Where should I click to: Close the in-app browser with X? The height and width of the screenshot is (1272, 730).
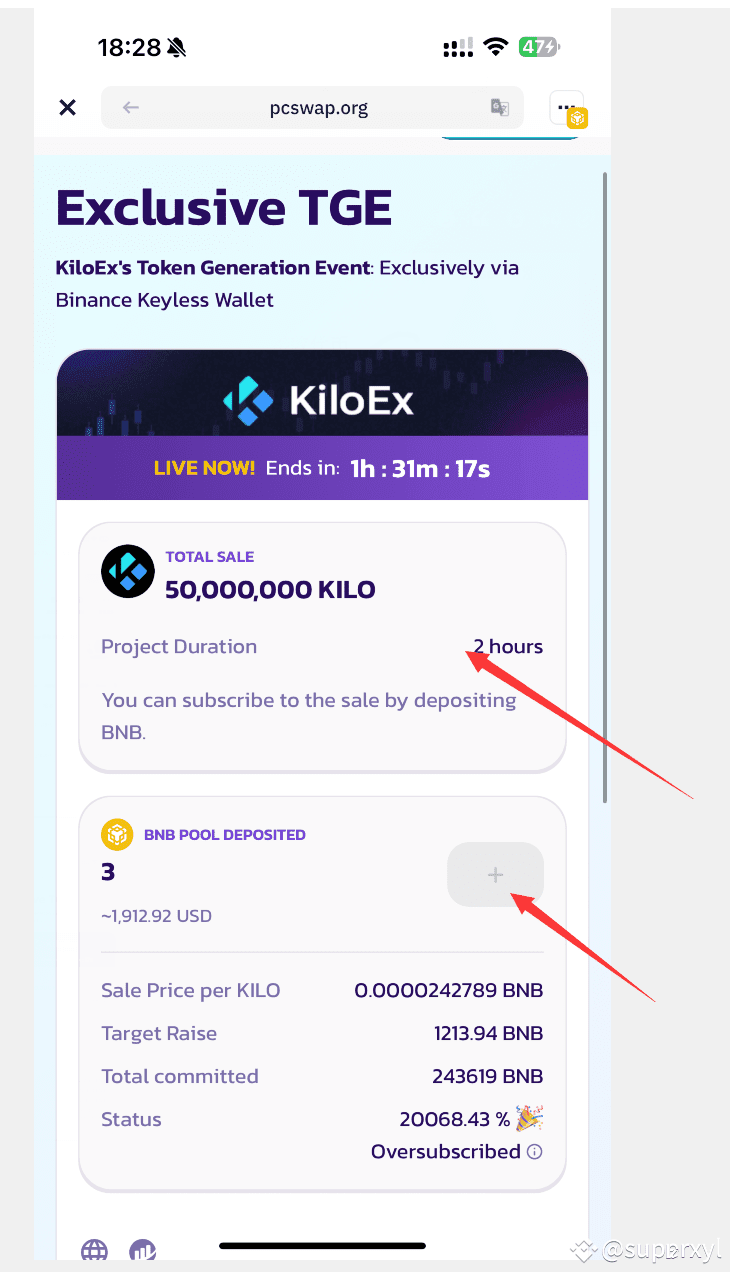67,107
